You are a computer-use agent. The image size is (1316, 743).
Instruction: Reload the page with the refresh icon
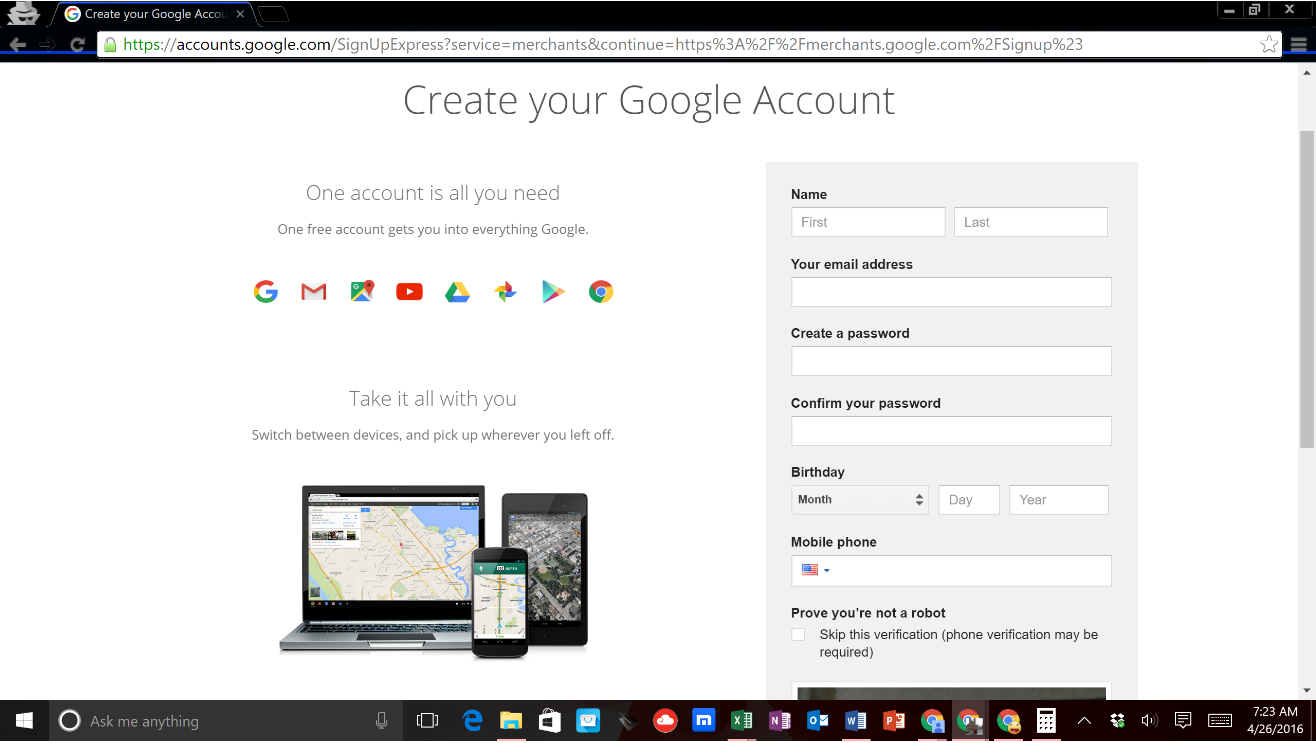click(77, 44)
